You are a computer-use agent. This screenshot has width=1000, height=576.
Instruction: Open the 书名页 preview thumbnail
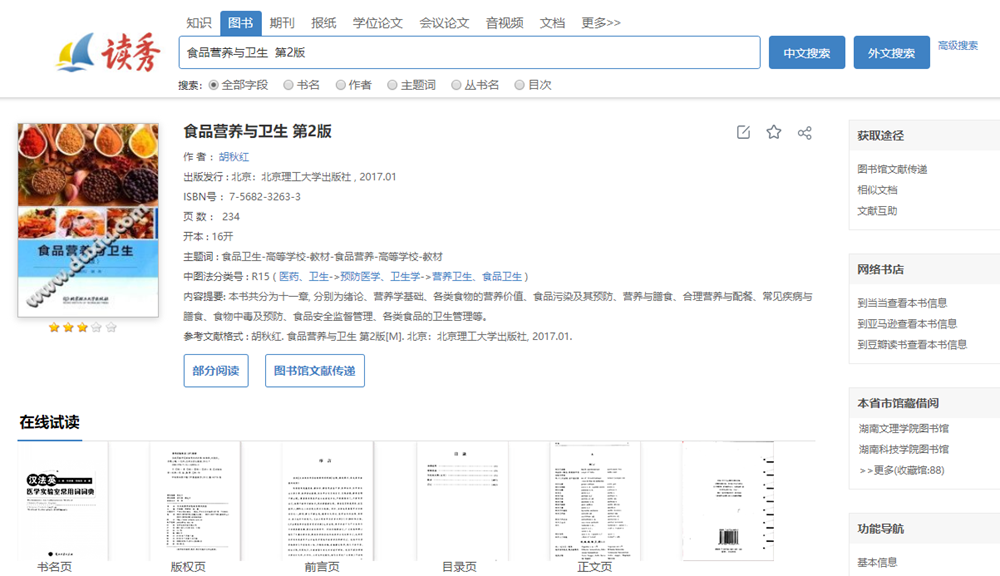(x=63, y=501)
